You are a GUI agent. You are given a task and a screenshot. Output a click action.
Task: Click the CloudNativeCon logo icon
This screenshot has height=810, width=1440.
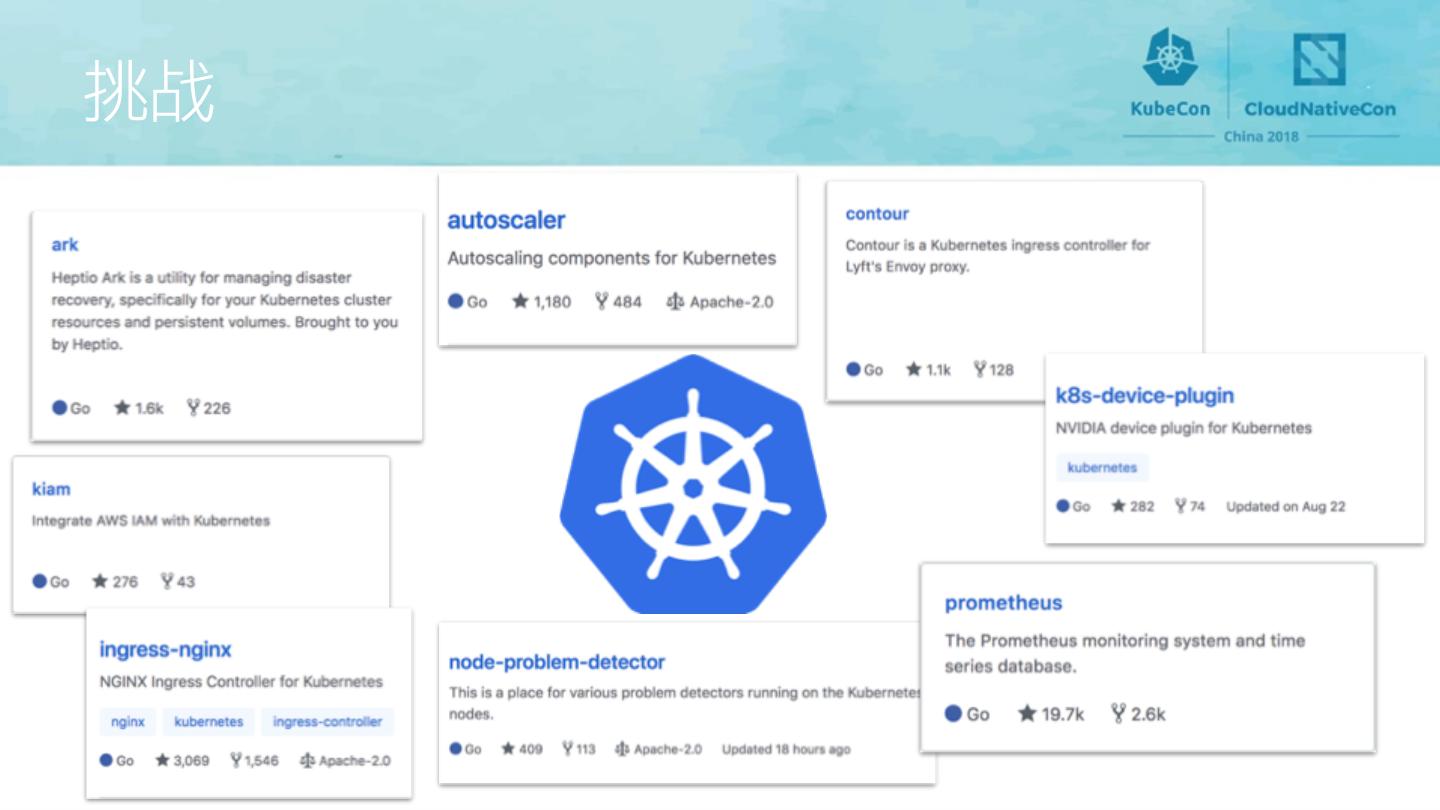point(1319,59)
